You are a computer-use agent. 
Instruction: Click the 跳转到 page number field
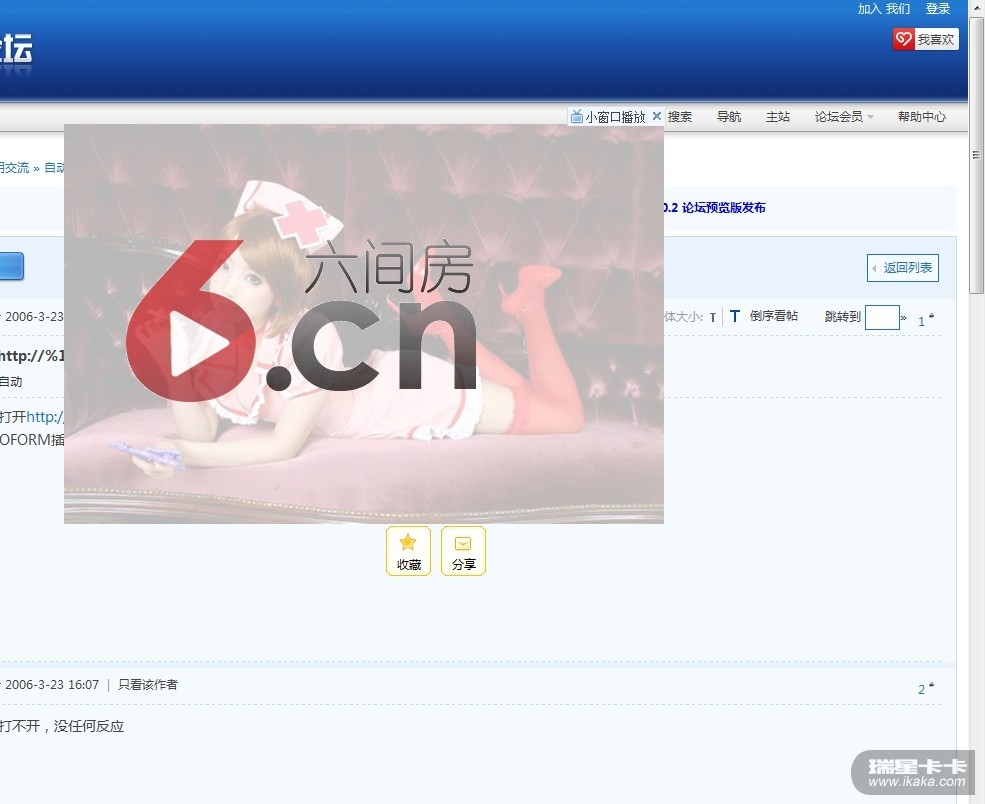882,317
